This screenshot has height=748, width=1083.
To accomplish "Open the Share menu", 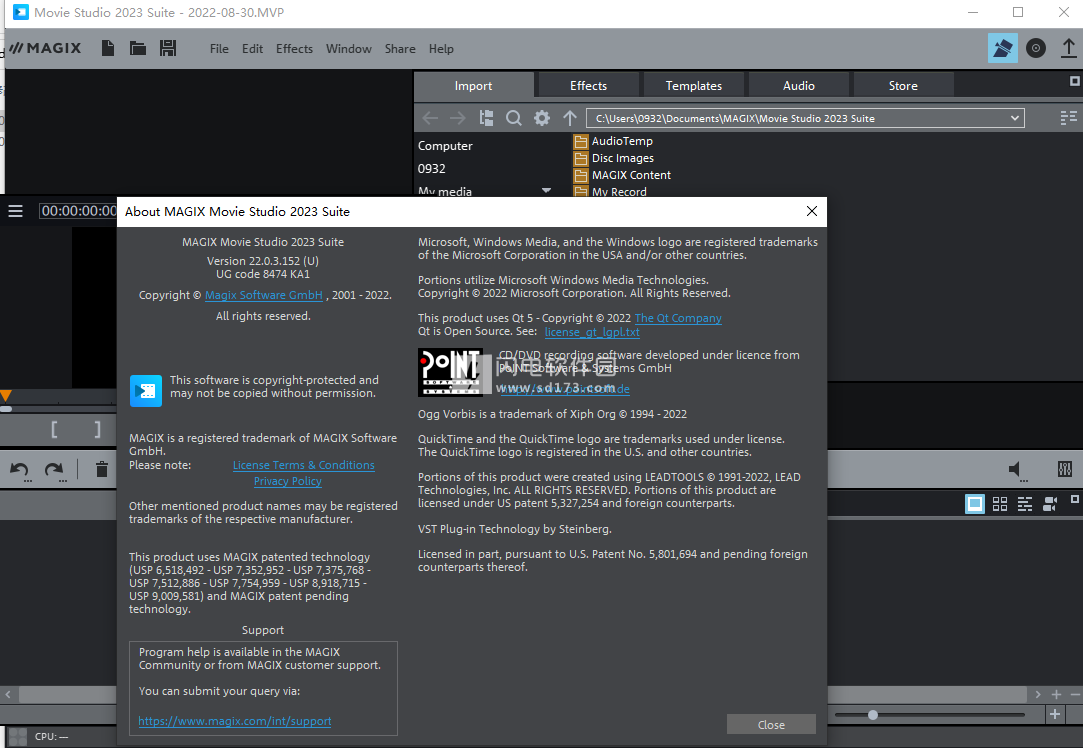I will 400,48.
